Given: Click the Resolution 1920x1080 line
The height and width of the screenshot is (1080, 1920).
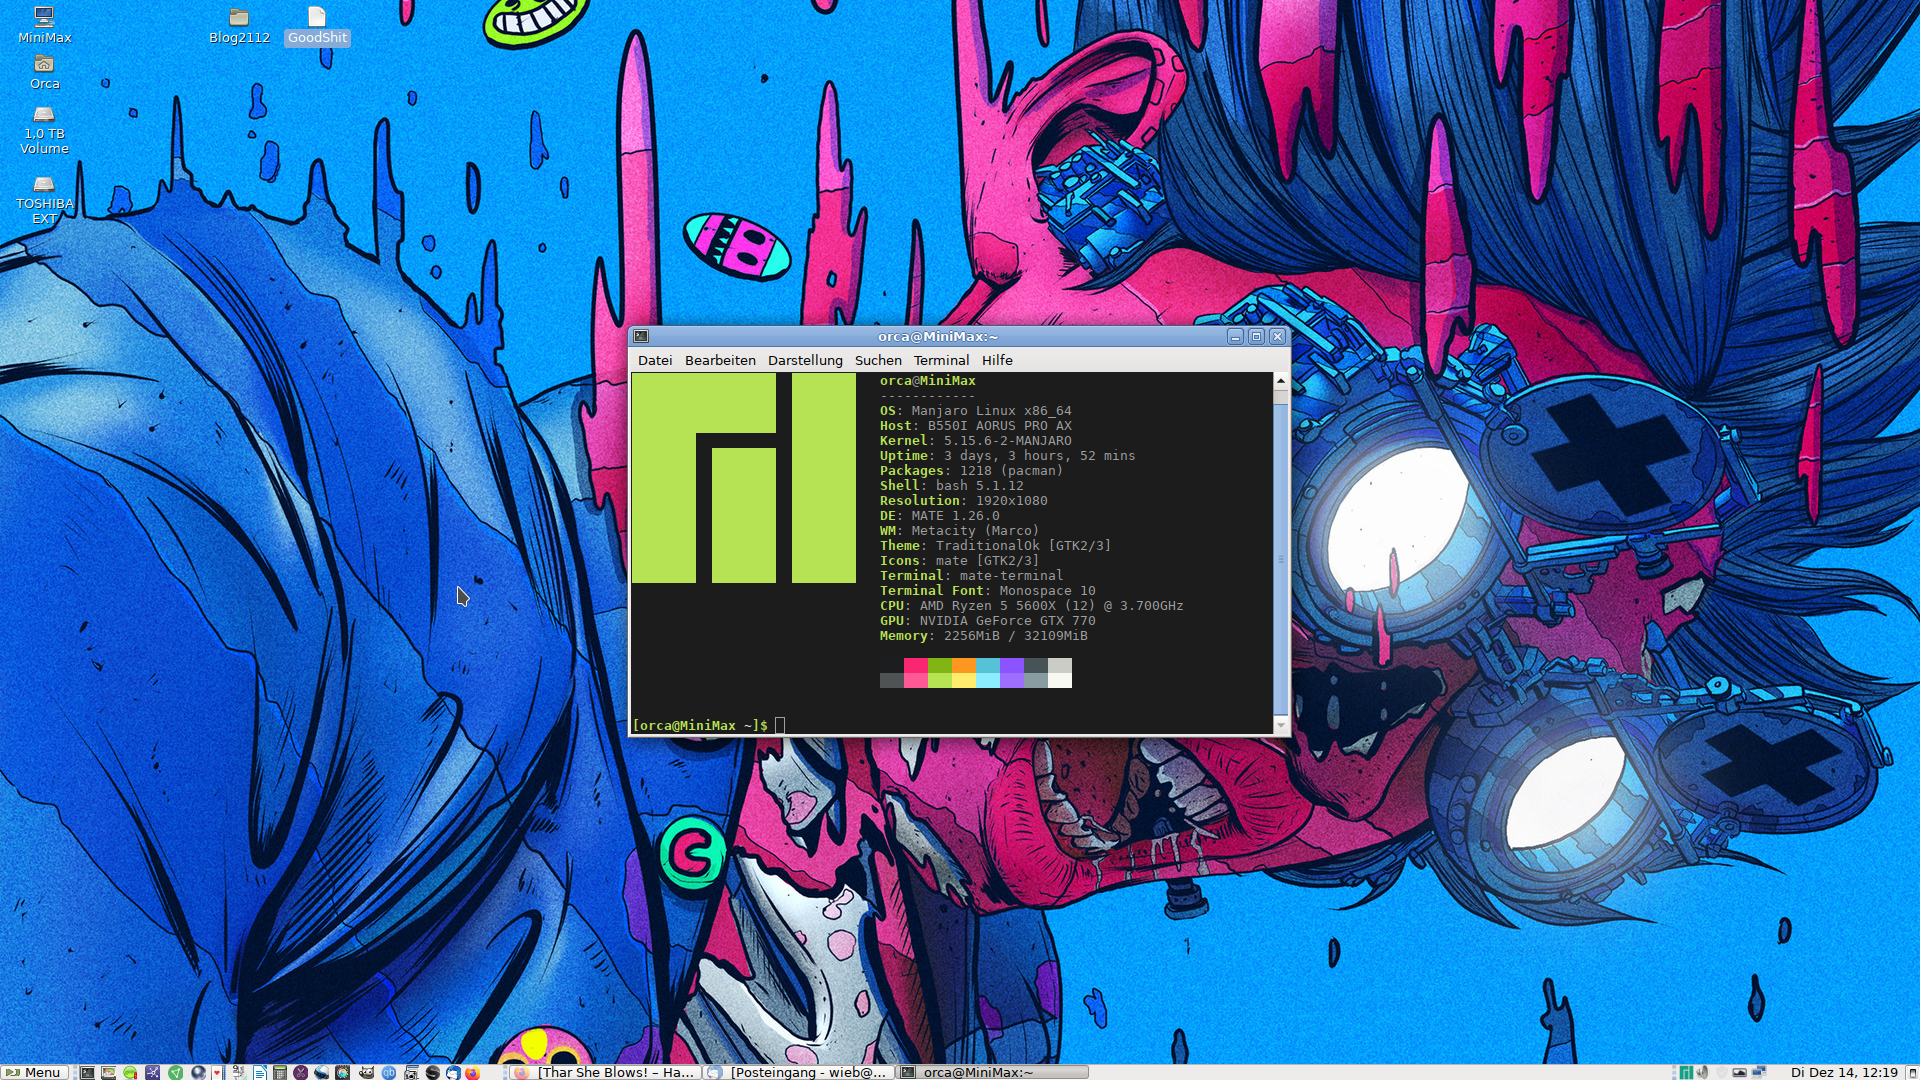Looking at the screenshot, I should [963, 501].
